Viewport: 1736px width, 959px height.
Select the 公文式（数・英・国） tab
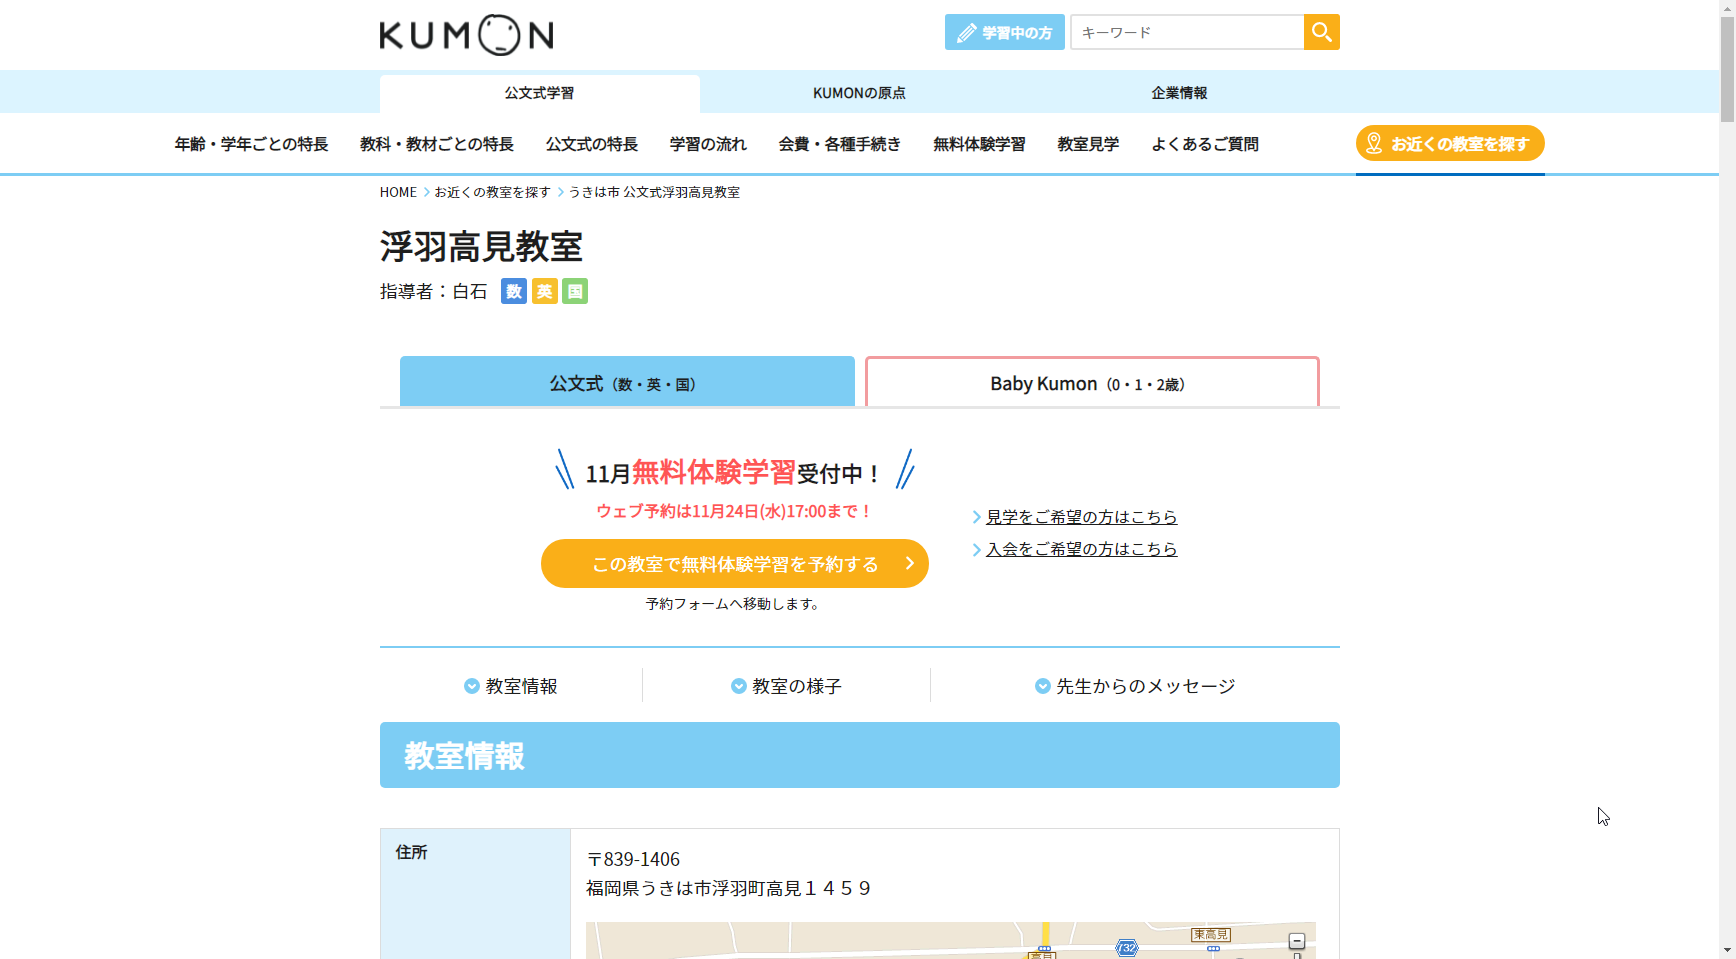[627, 382]
